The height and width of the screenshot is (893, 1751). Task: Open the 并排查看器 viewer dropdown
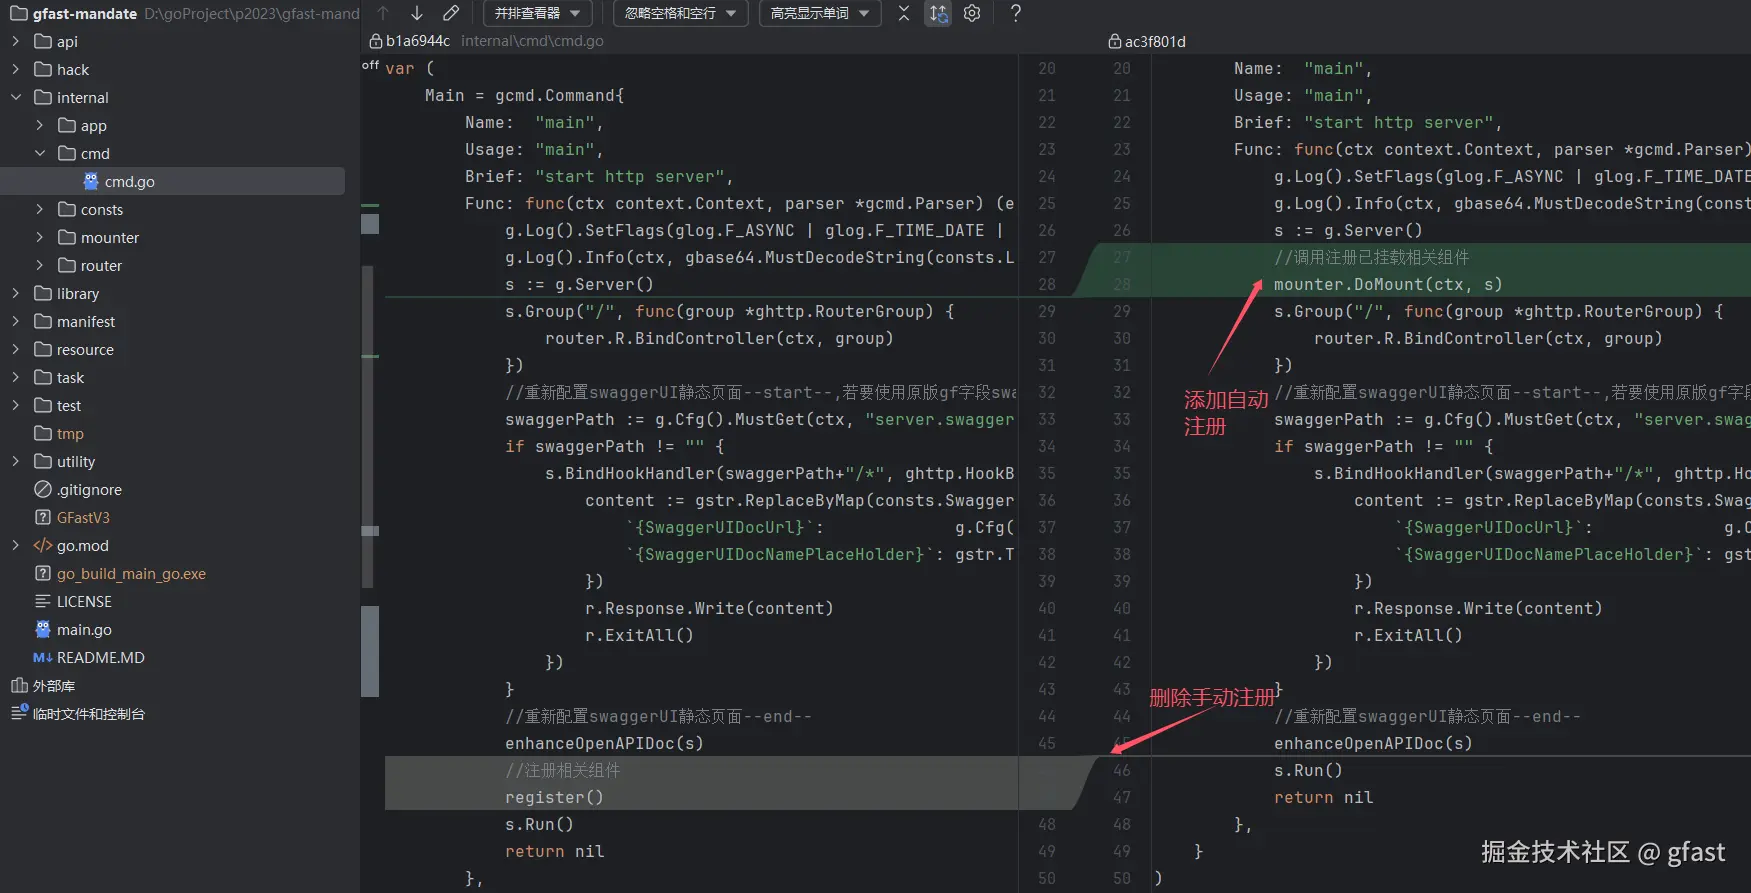point(538,13)
